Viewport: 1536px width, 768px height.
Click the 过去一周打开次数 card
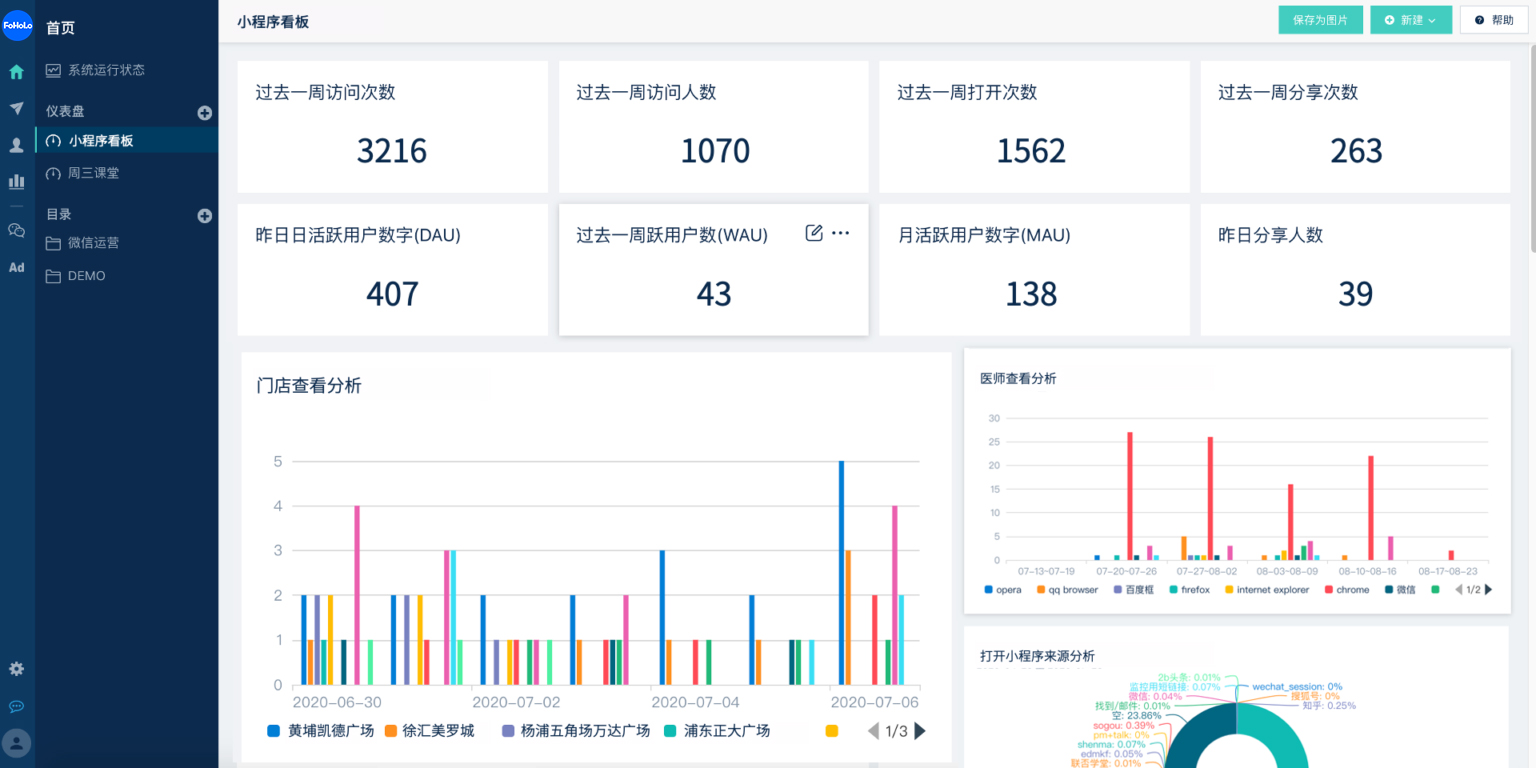pos(1034,127)
